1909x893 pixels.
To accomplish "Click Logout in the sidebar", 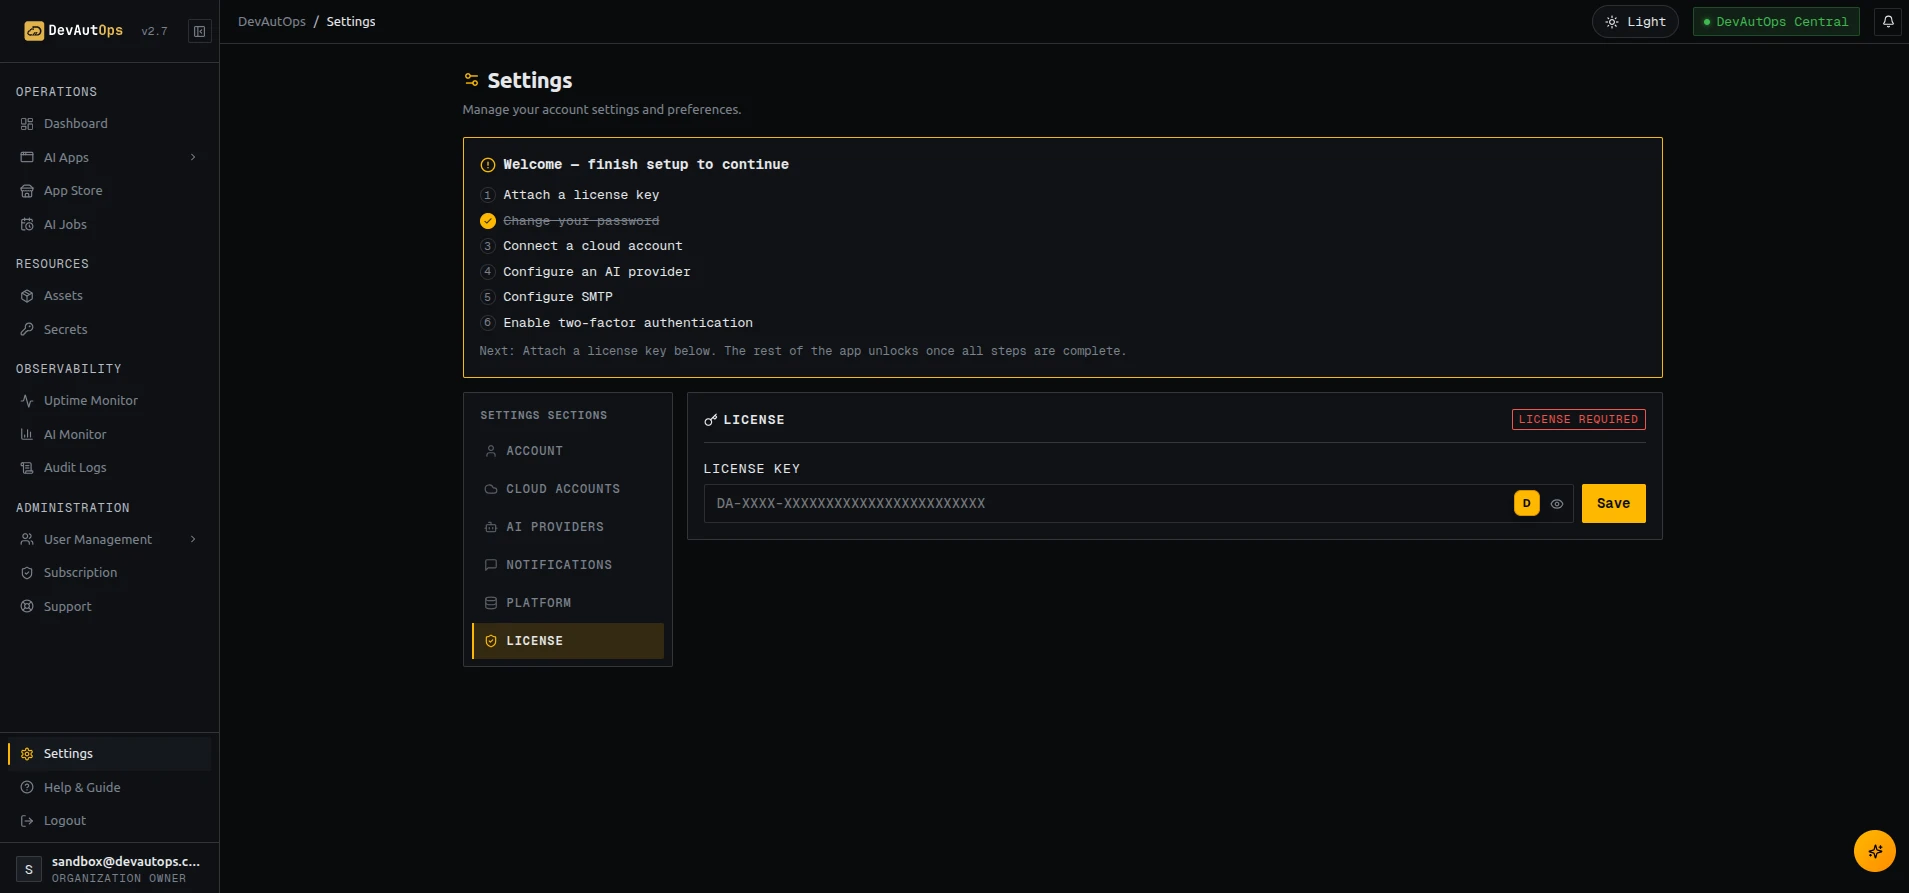I will point(109,821).
